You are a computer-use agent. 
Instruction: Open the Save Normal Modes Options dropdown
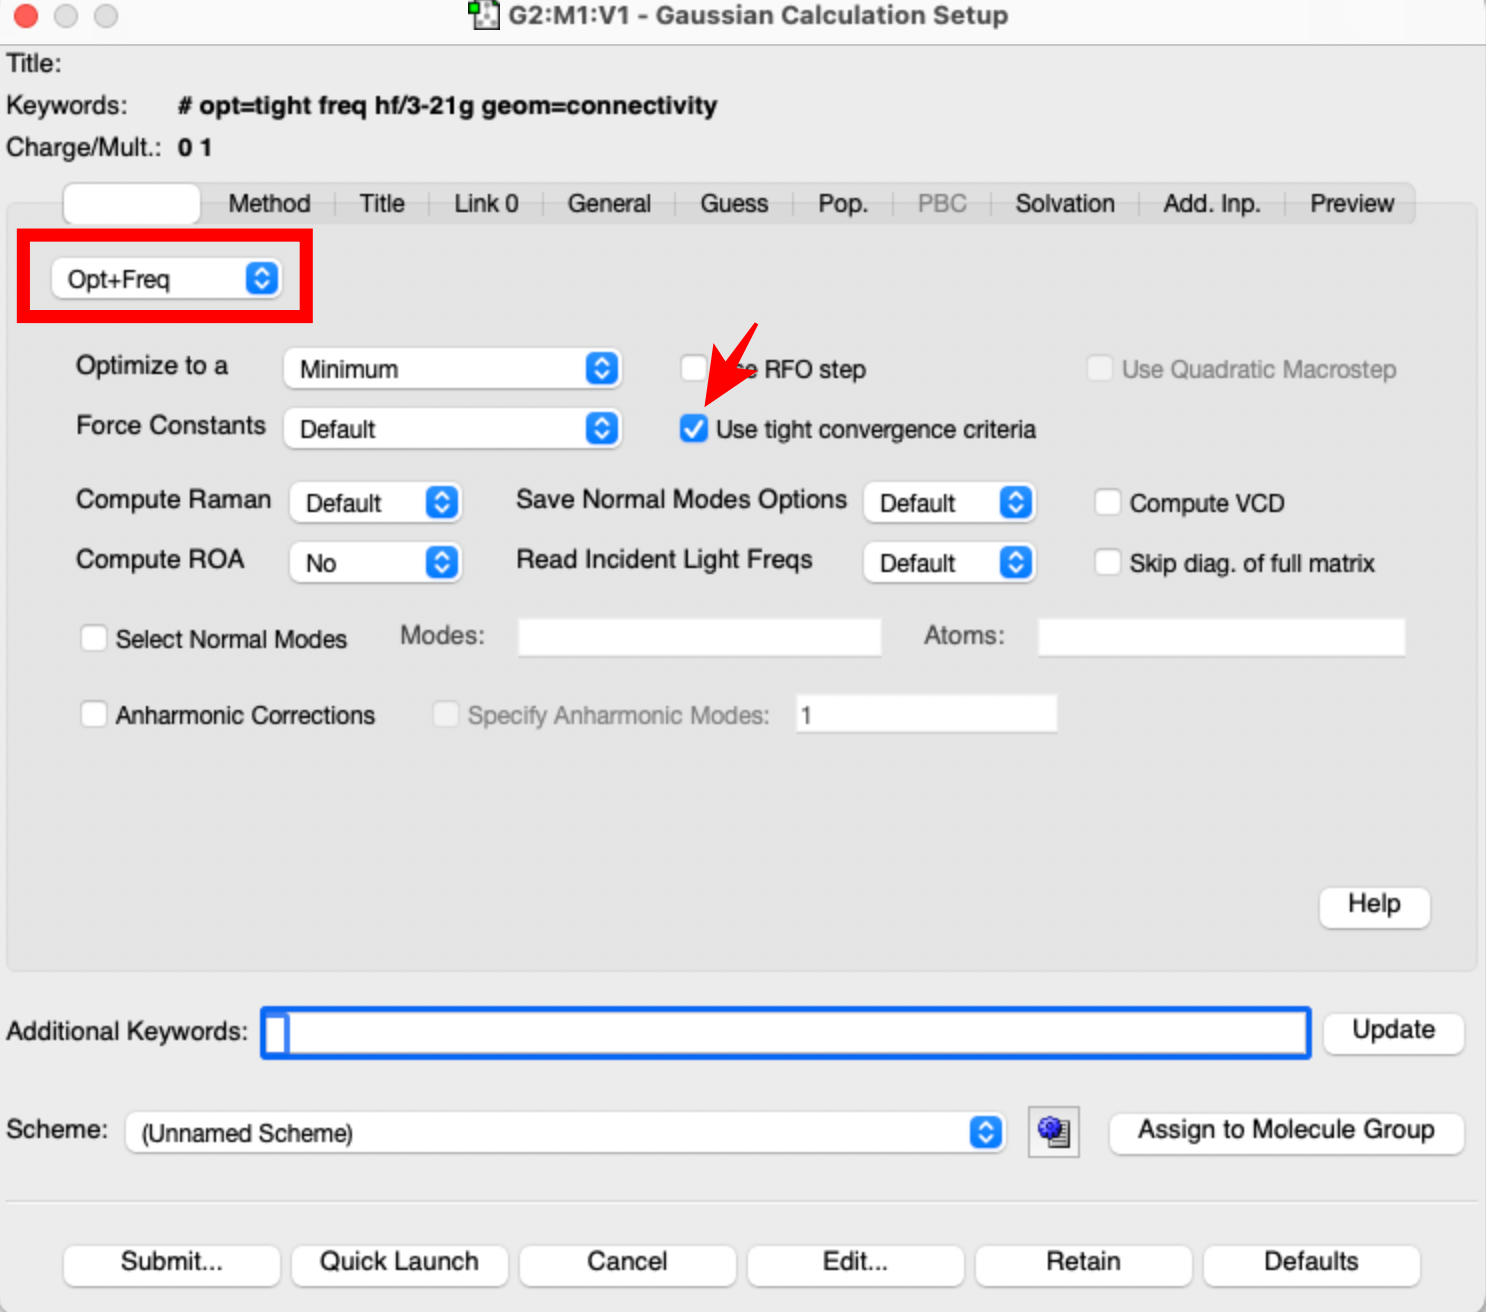[949, 502]
